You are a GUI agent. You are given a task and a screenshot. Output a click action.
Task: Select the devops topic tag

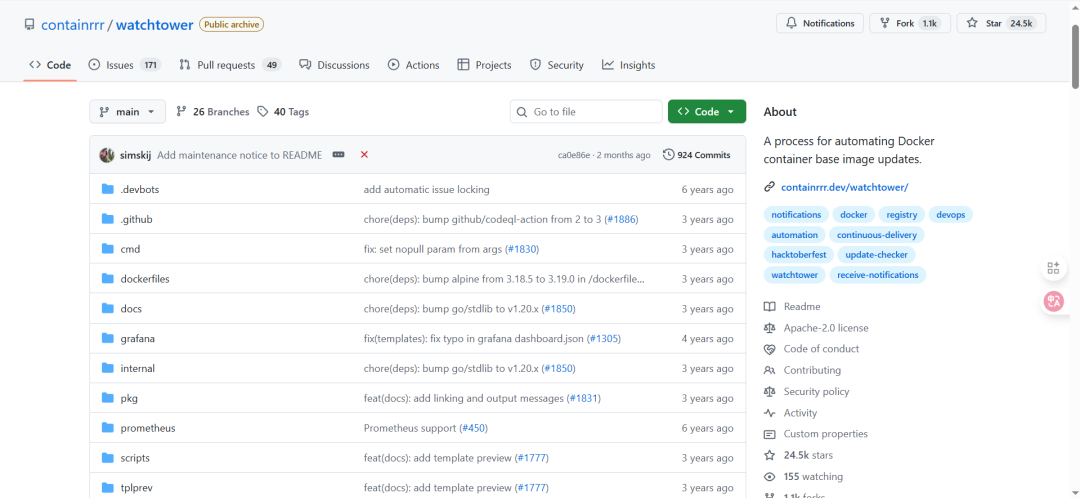[951, 215]
